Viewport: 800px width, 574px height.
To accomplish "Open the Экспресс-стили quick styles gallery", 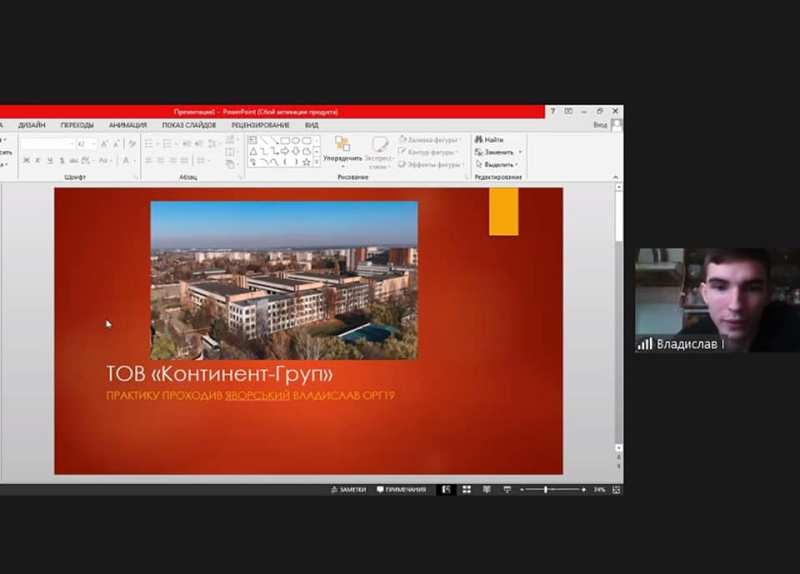I will pyautogui.click(x=379, y=152).
